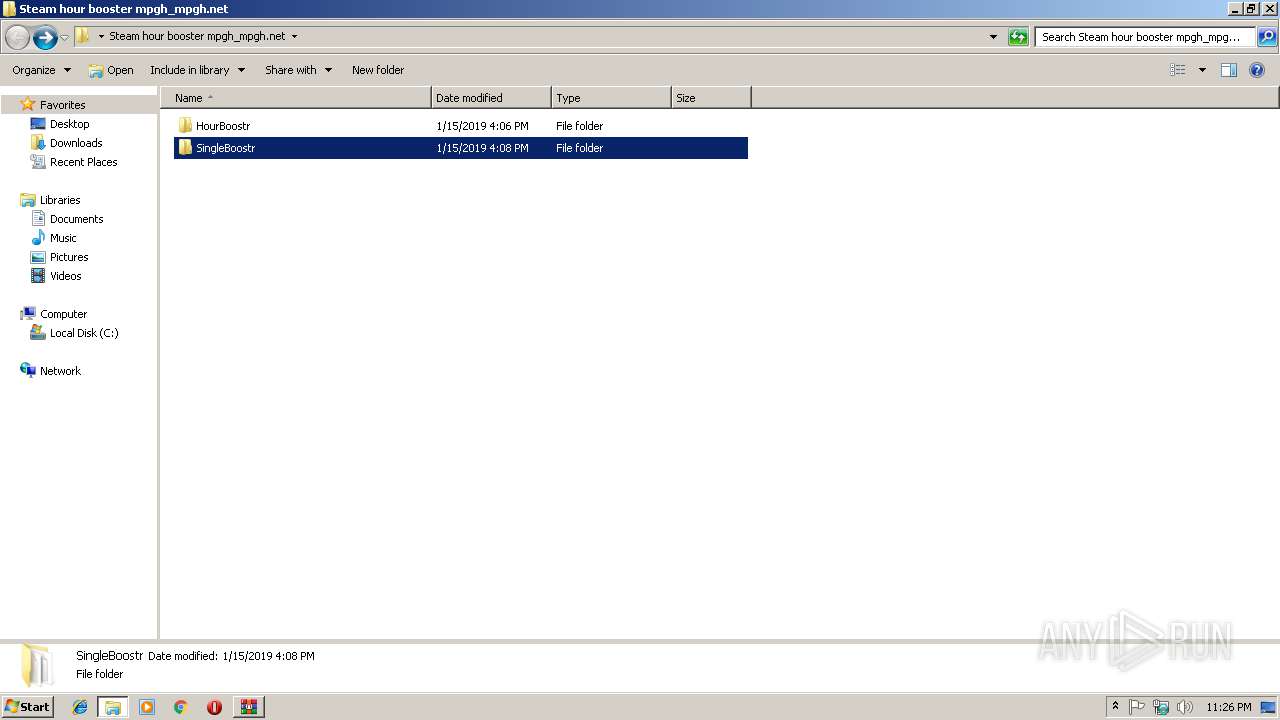The height and width of the screenshot is (720, 1280).
Task: Open Windows Media Player from taskbar
Action: [147, 707]
